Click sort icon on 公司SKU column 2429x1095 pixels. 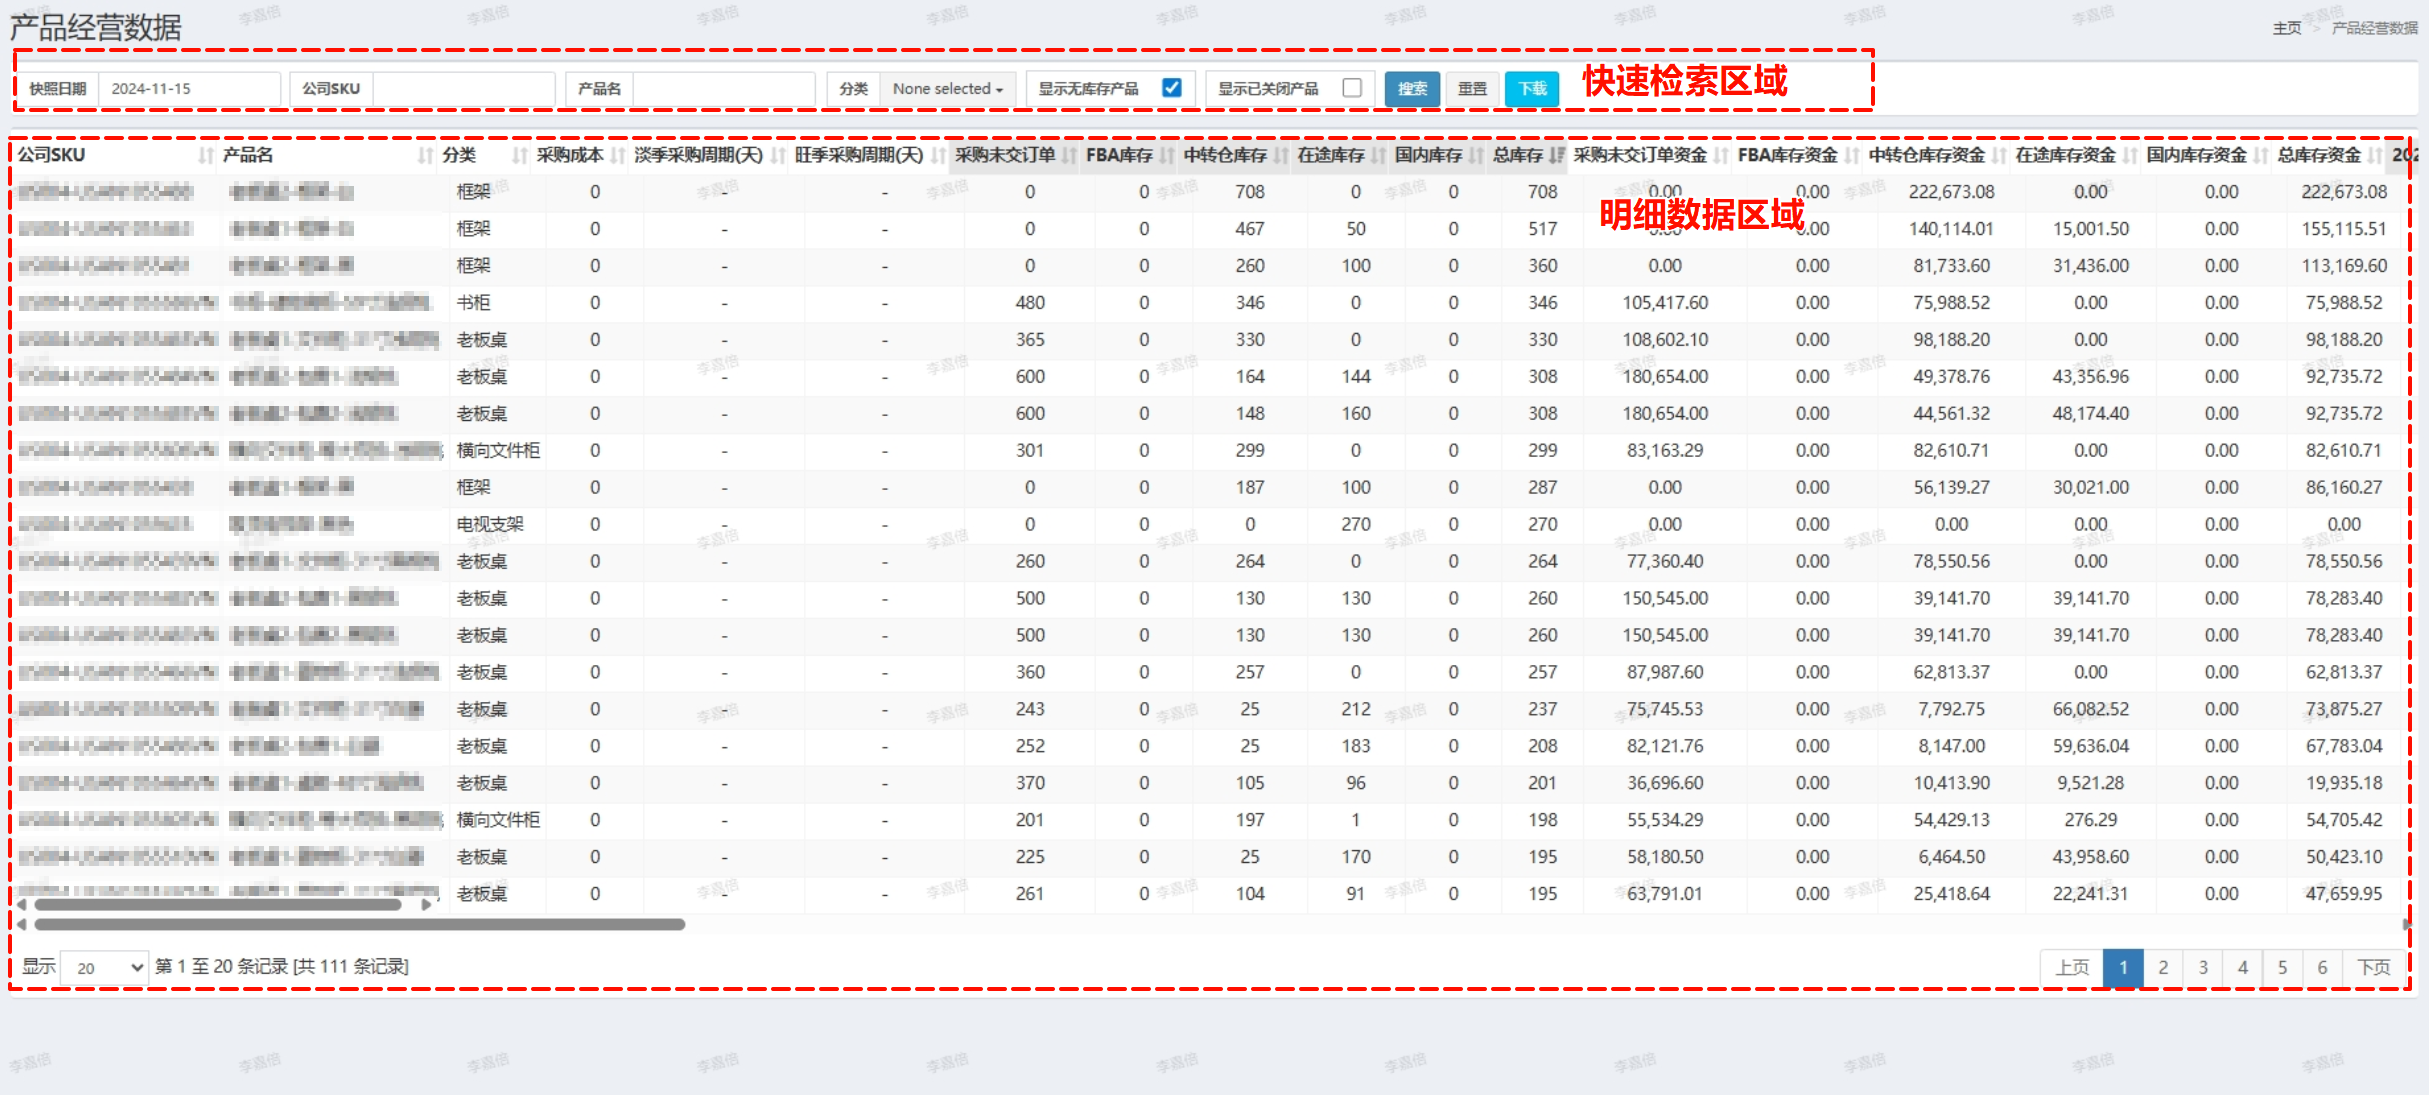coord(206,155)
